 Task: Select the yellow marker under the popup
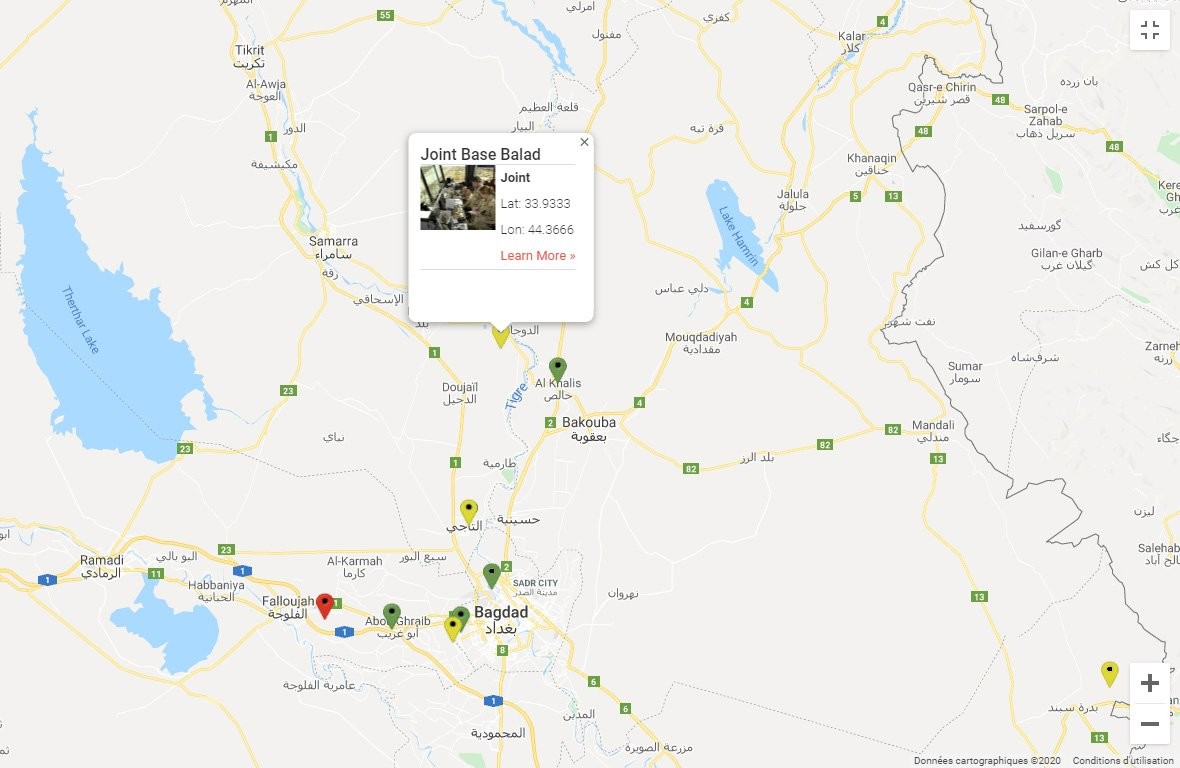pos(500,336)
